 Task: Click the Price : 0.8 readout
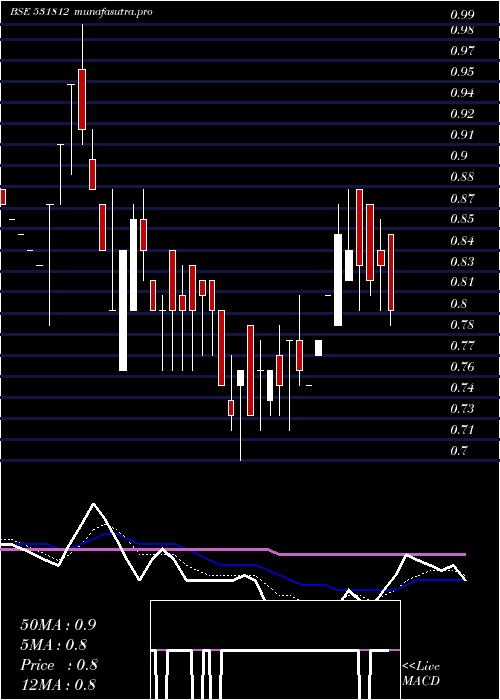(x=58, y=665)
